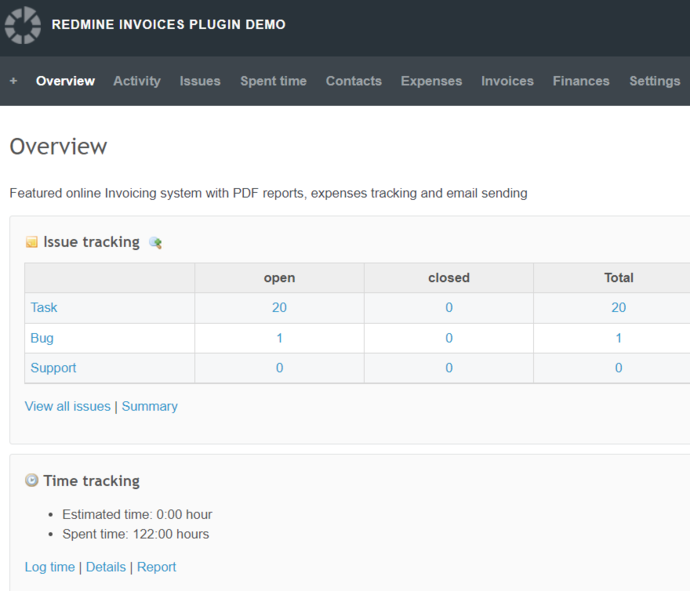Click the Redmine logo icon in header
Viewport: 690px width, 591px height.
pyautogui.click(x=23, y=25)
